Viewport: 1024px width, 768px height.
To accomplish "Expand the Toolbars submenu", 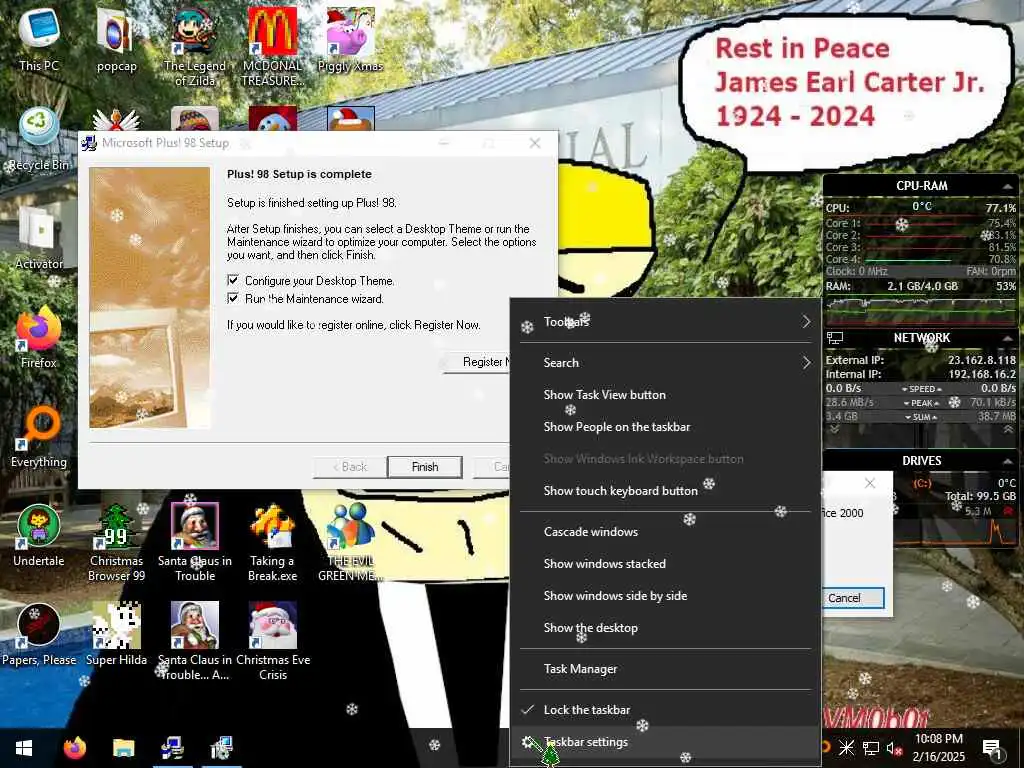I will pos(665,321).
